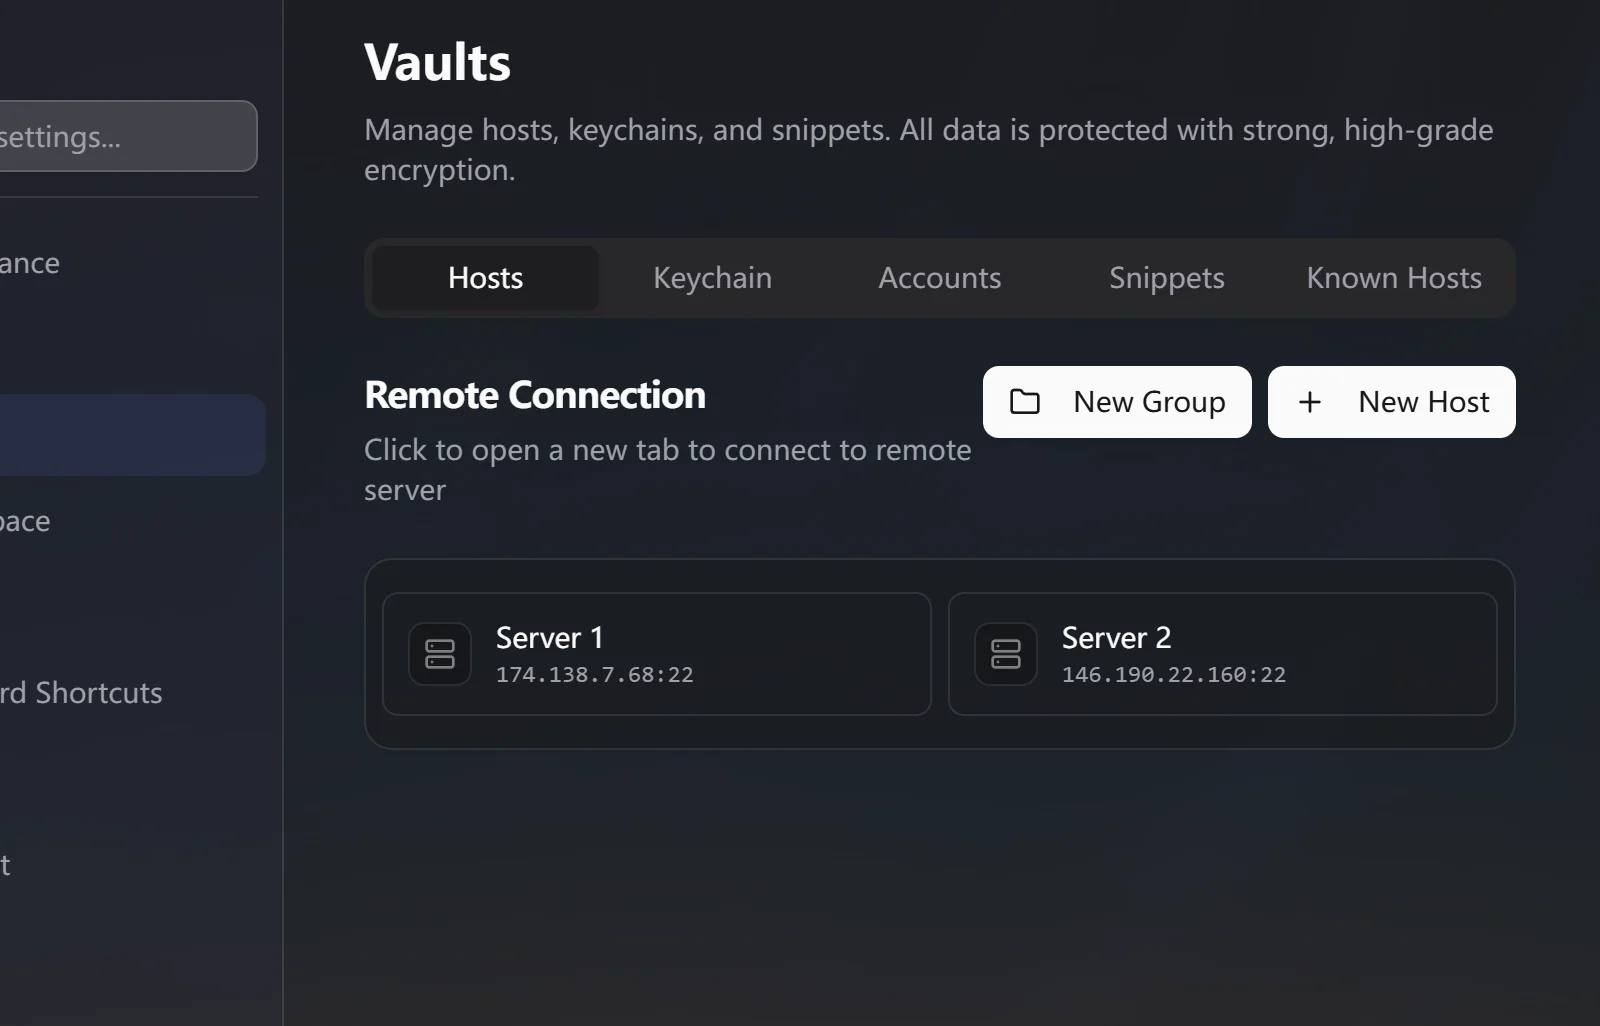Viewport: 1600px width, 1026px height.
Task: View the Known Hosts tab
Action: tap(1393, 278)
